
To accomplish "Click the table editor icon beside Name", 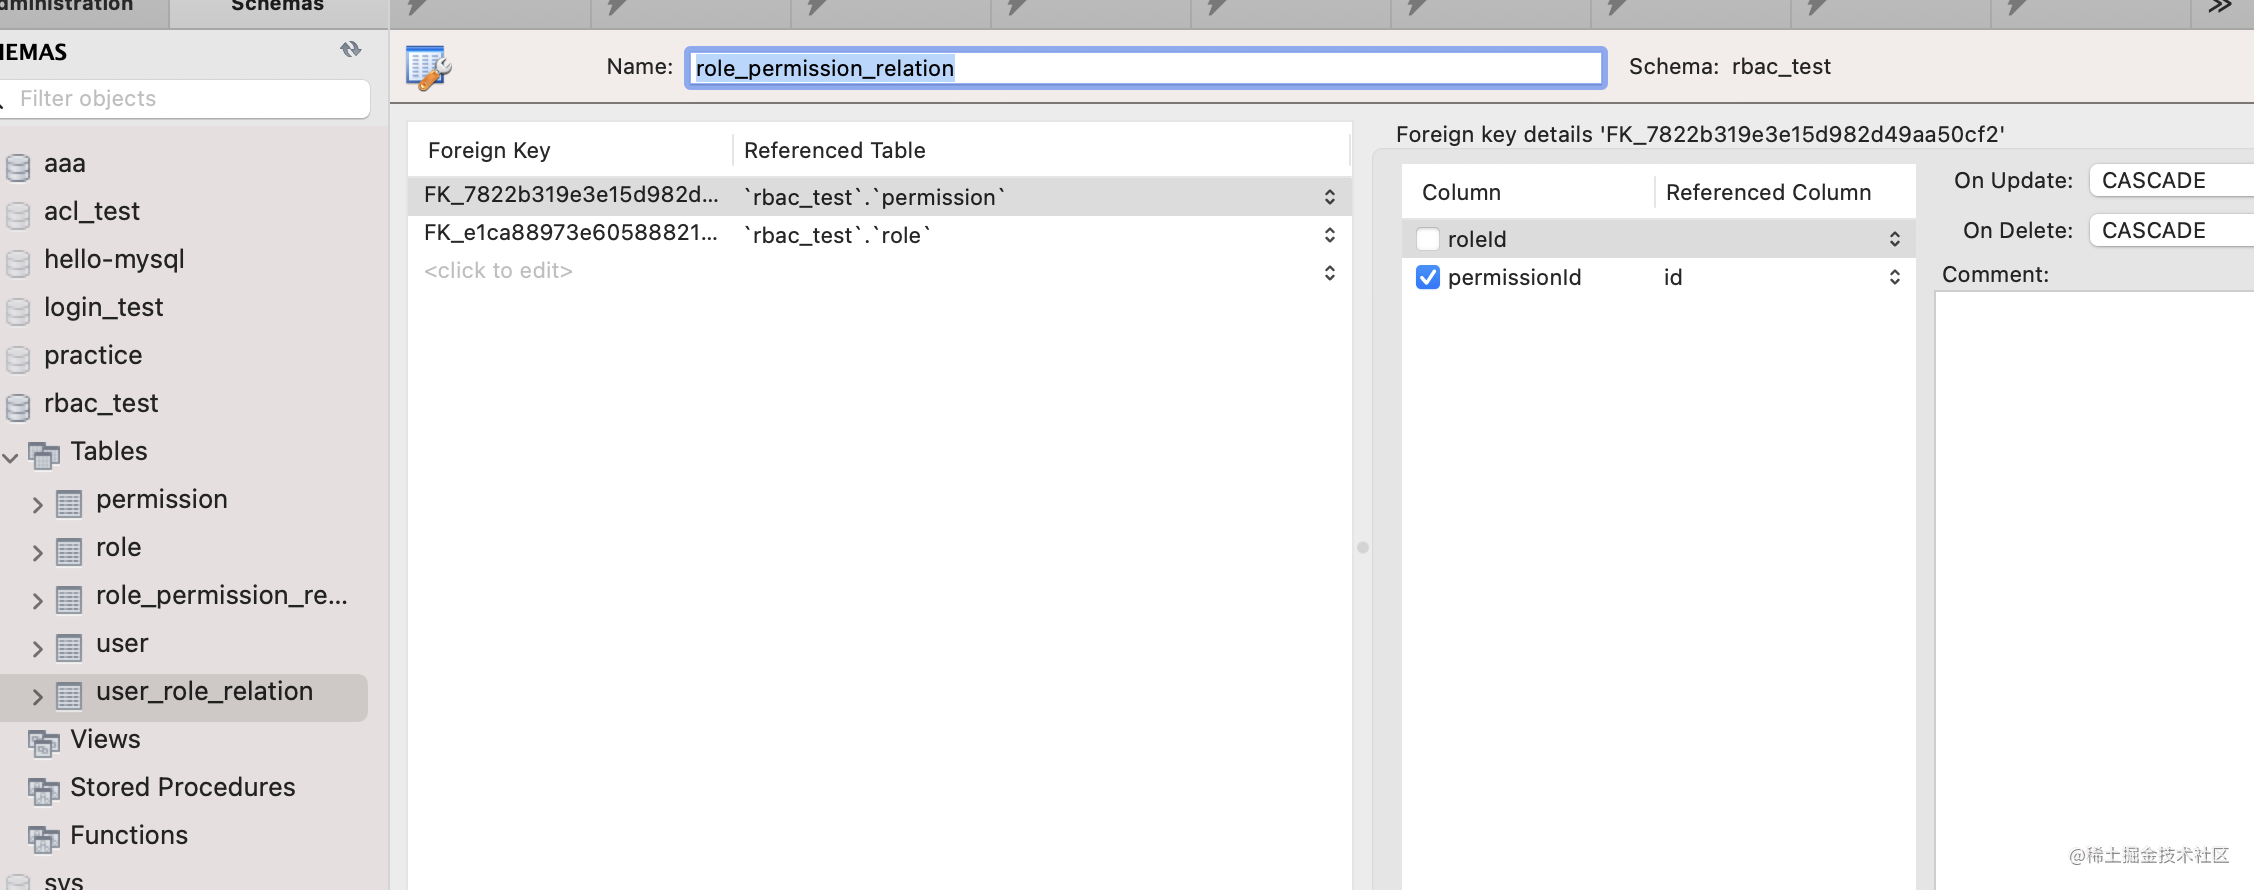I will point(429,68).
